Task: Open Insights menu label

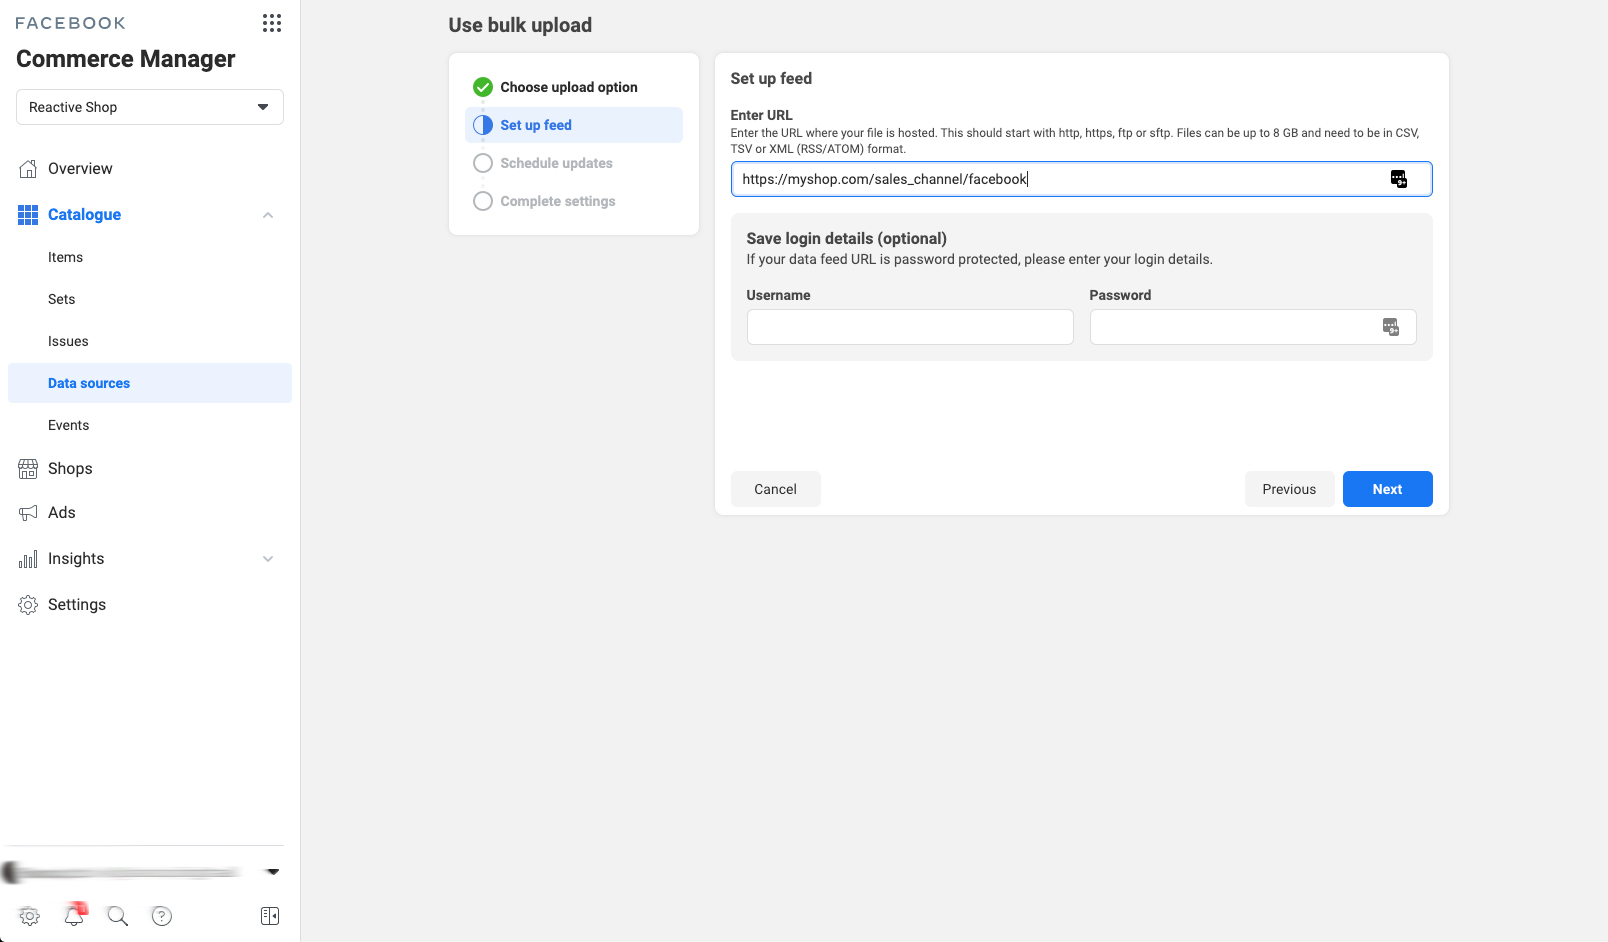Action: tap(76, 559)
